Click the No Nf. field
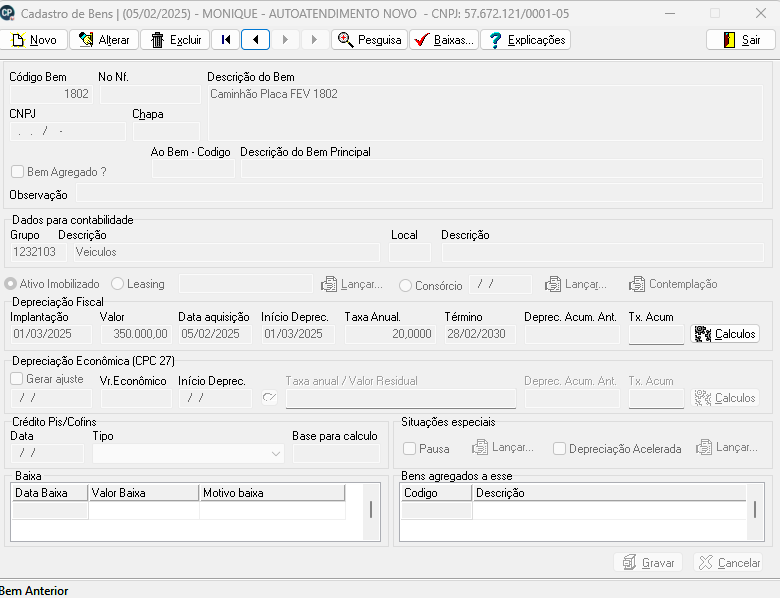Screen dimensions: 780x598 (150, 94)
